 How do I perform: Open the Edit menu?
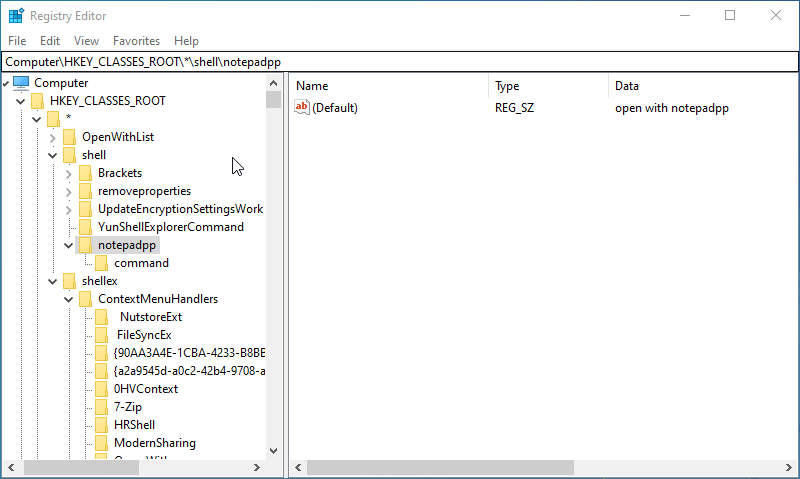click(50, 41)
